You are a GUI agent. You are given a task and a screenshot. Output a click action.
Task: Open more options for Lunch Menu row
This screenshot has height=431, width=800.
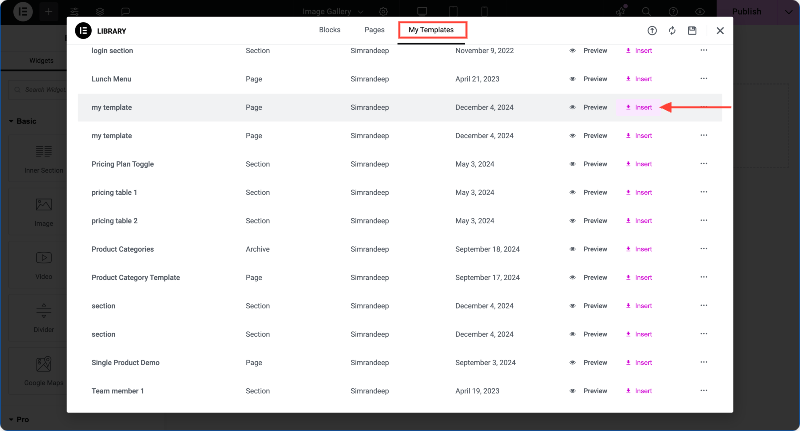pyautogui.click(x=704, y=79)
